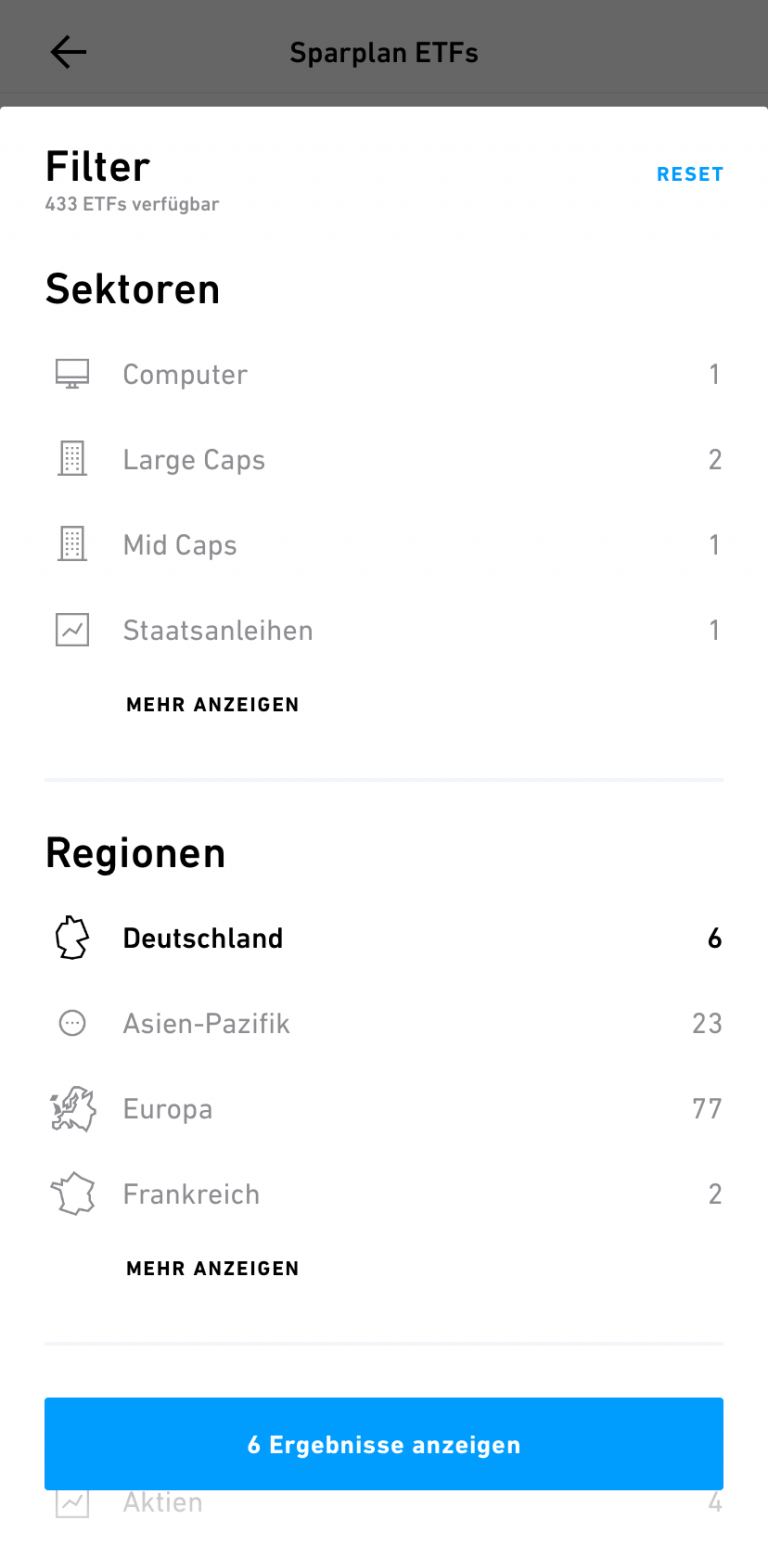Tap the Large Caps building icon
Screen dimensions: 768x1558
[72, 460]
